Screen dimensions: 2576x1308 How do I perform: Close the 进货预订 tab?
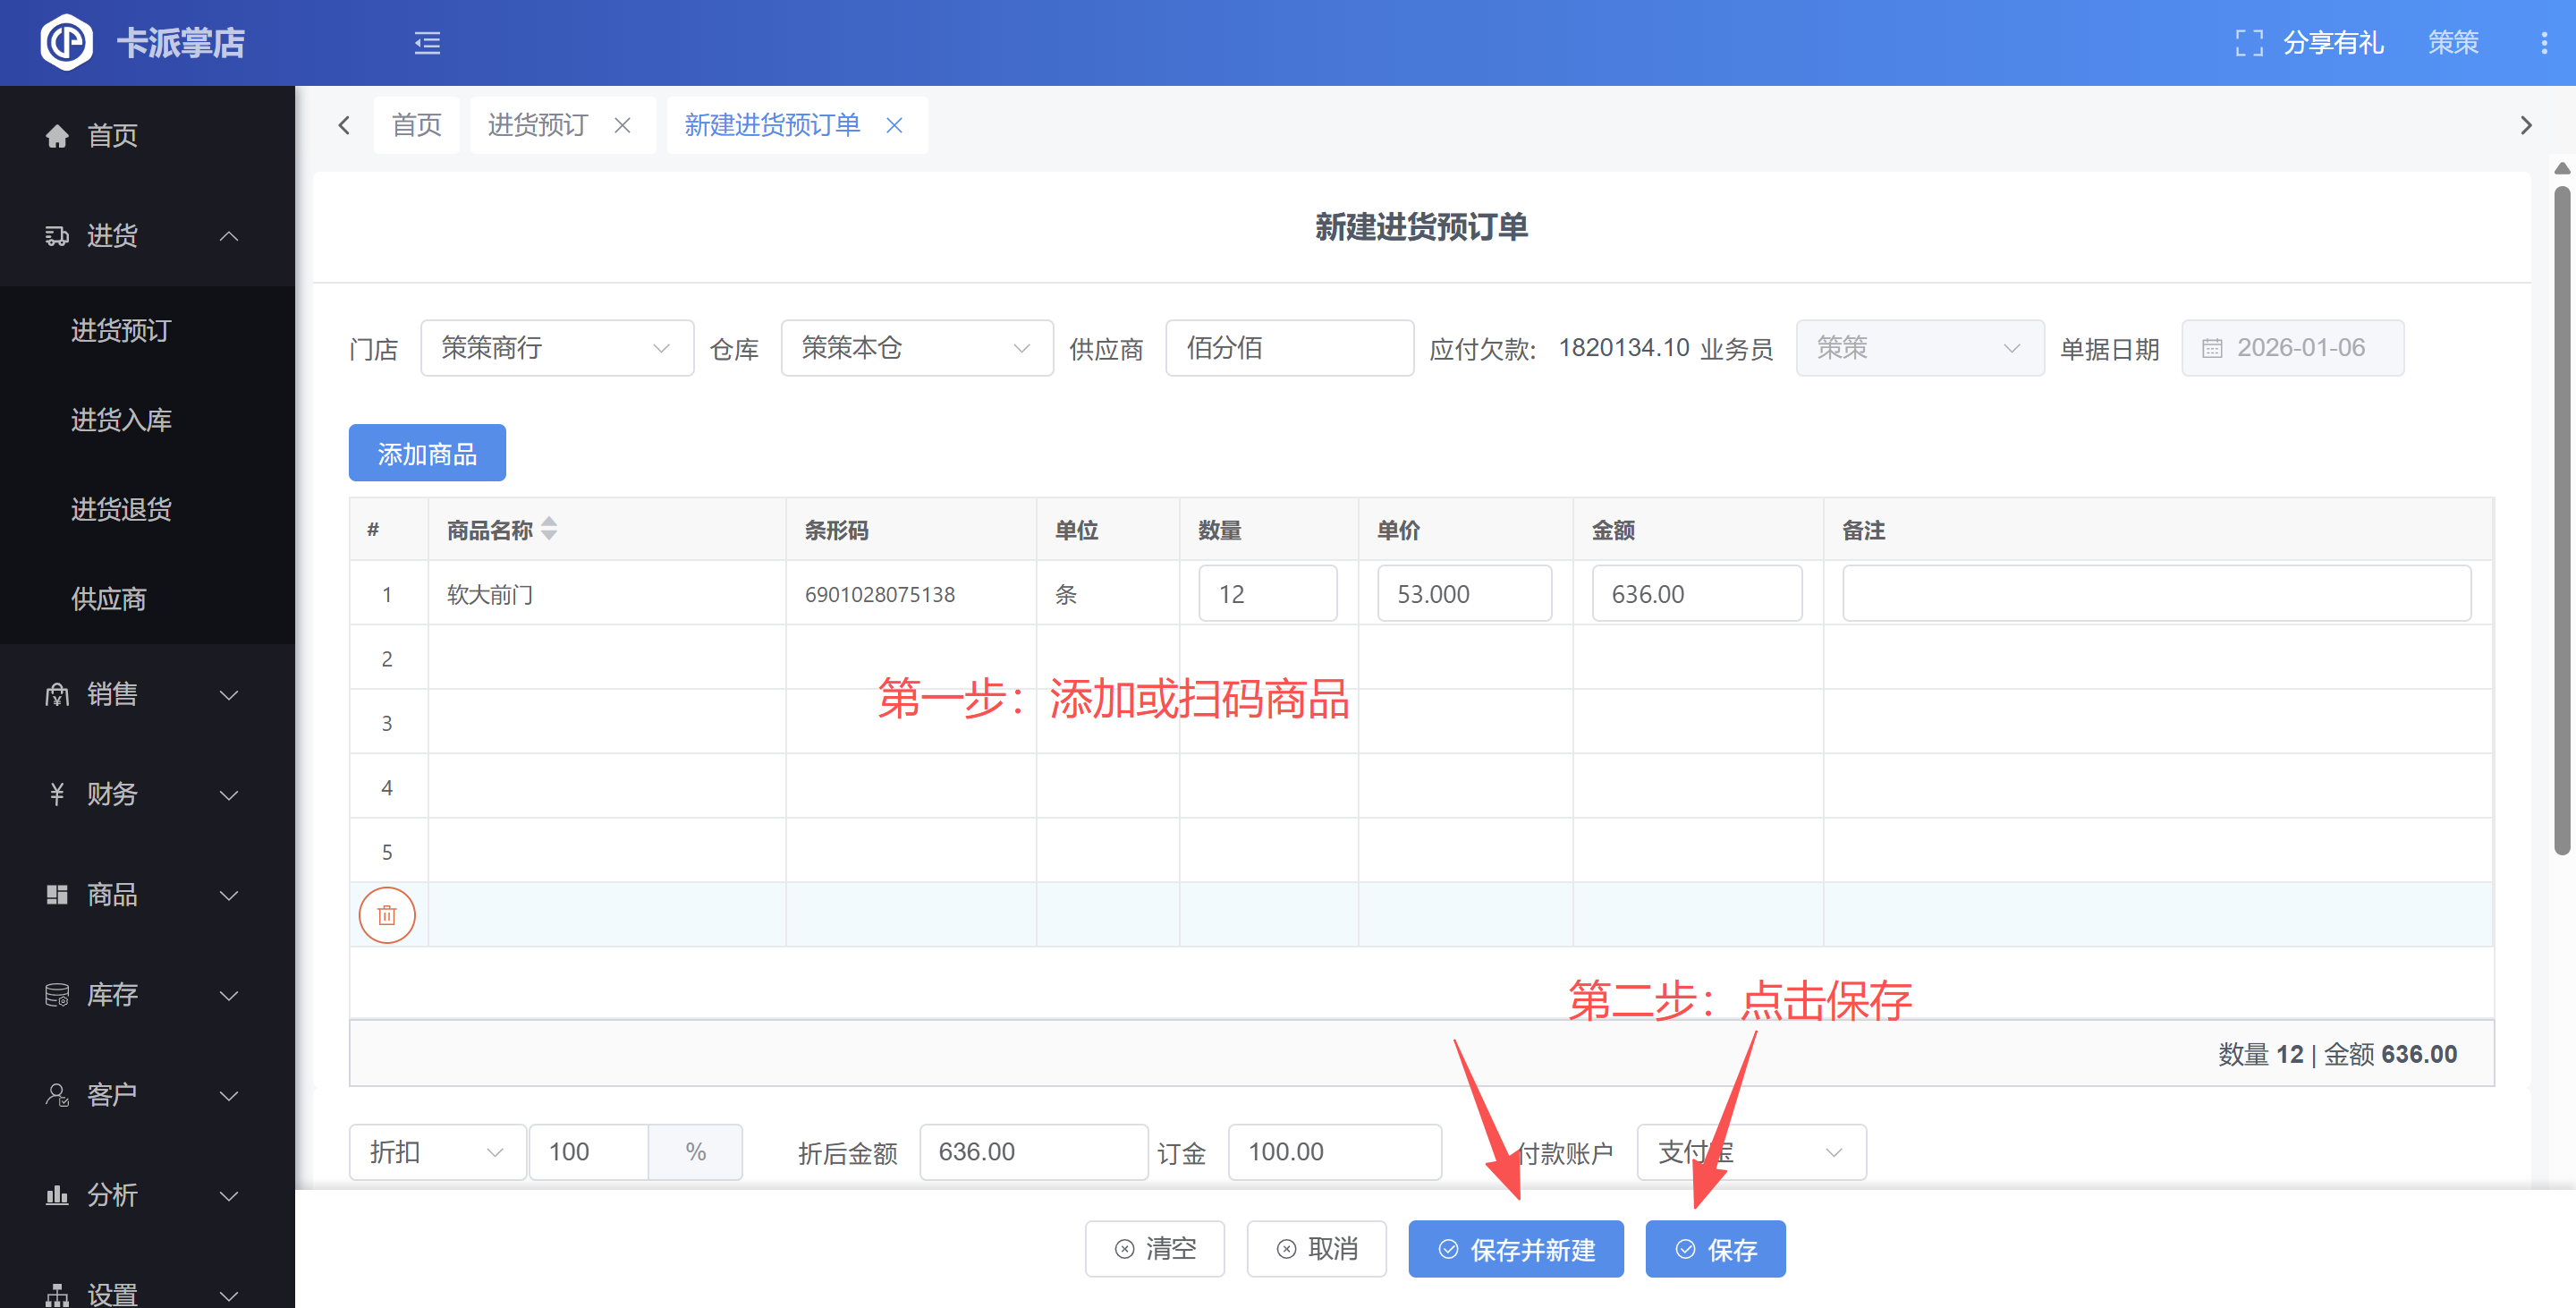622,125
